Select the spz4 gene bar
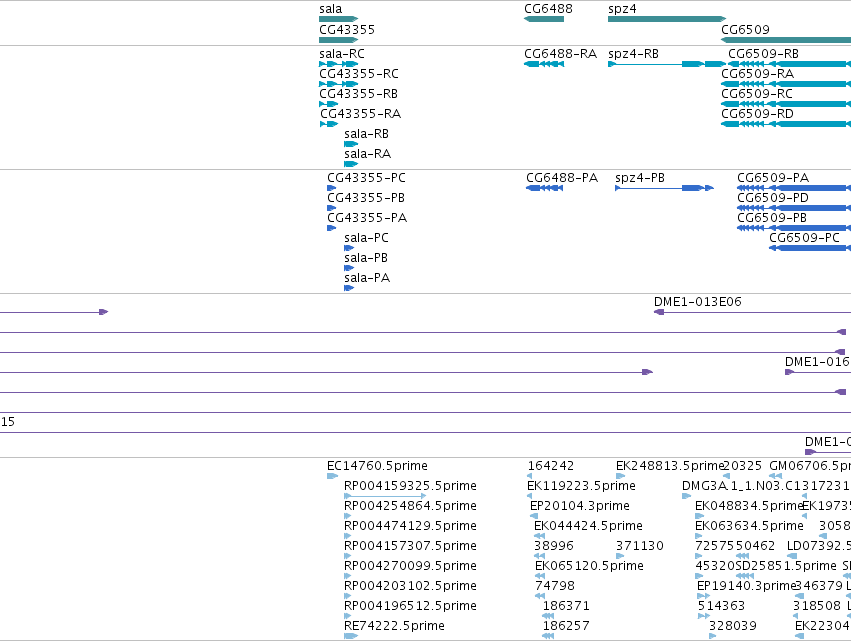Screen dimensions: 851x641 [666, 19]
